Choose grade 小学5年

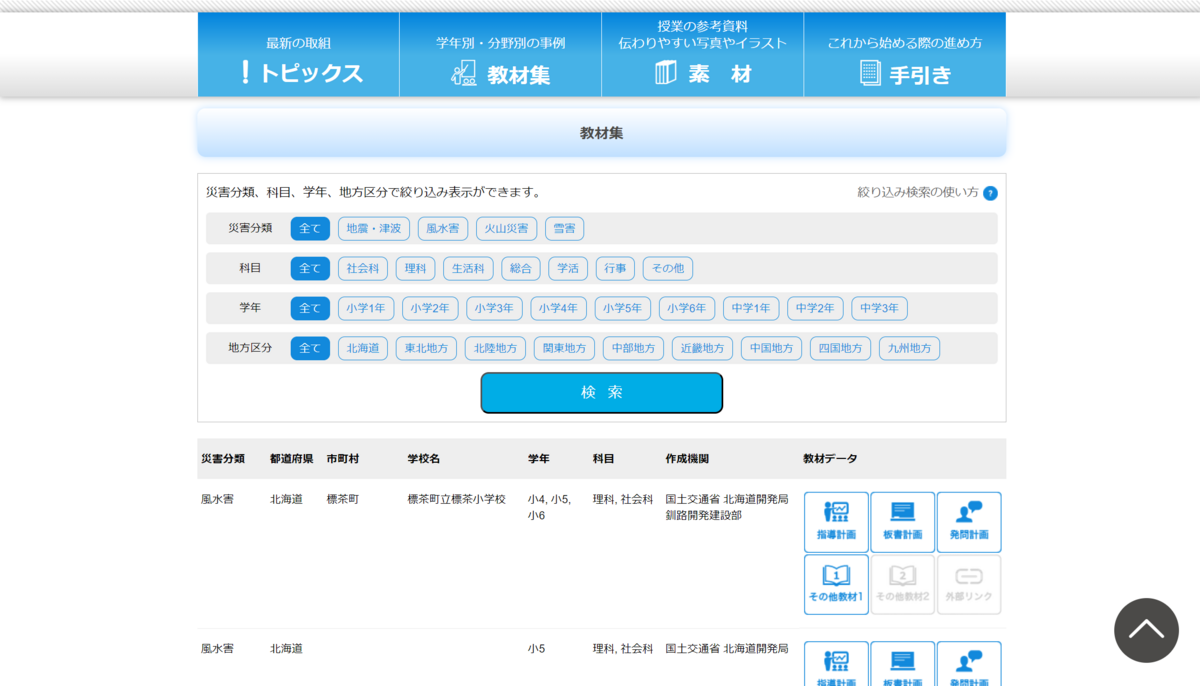[623, 308]
